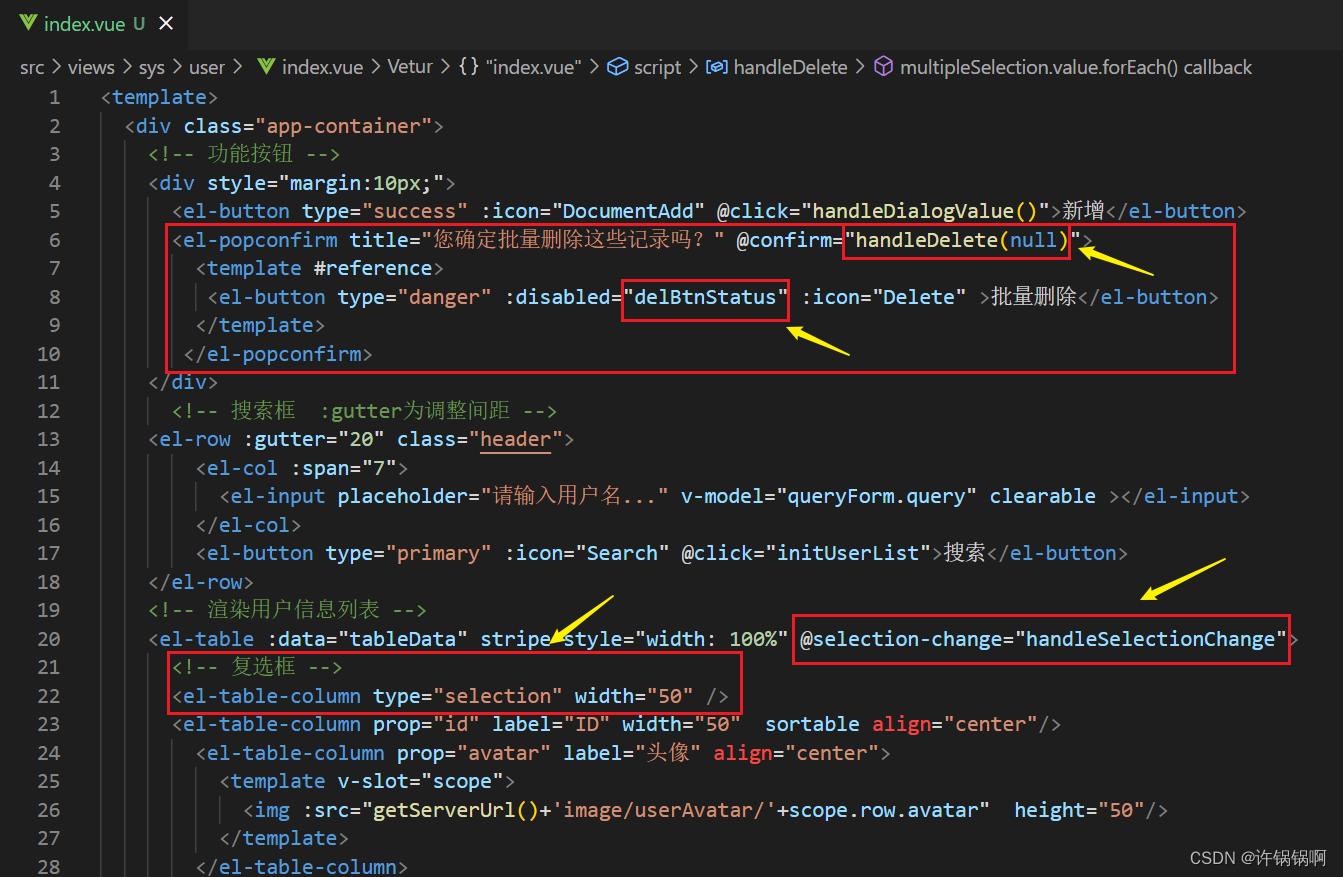Click the 请输入用户名 placeholder text
Viewport: 1343px width, 877px height.
pos(575,496)
